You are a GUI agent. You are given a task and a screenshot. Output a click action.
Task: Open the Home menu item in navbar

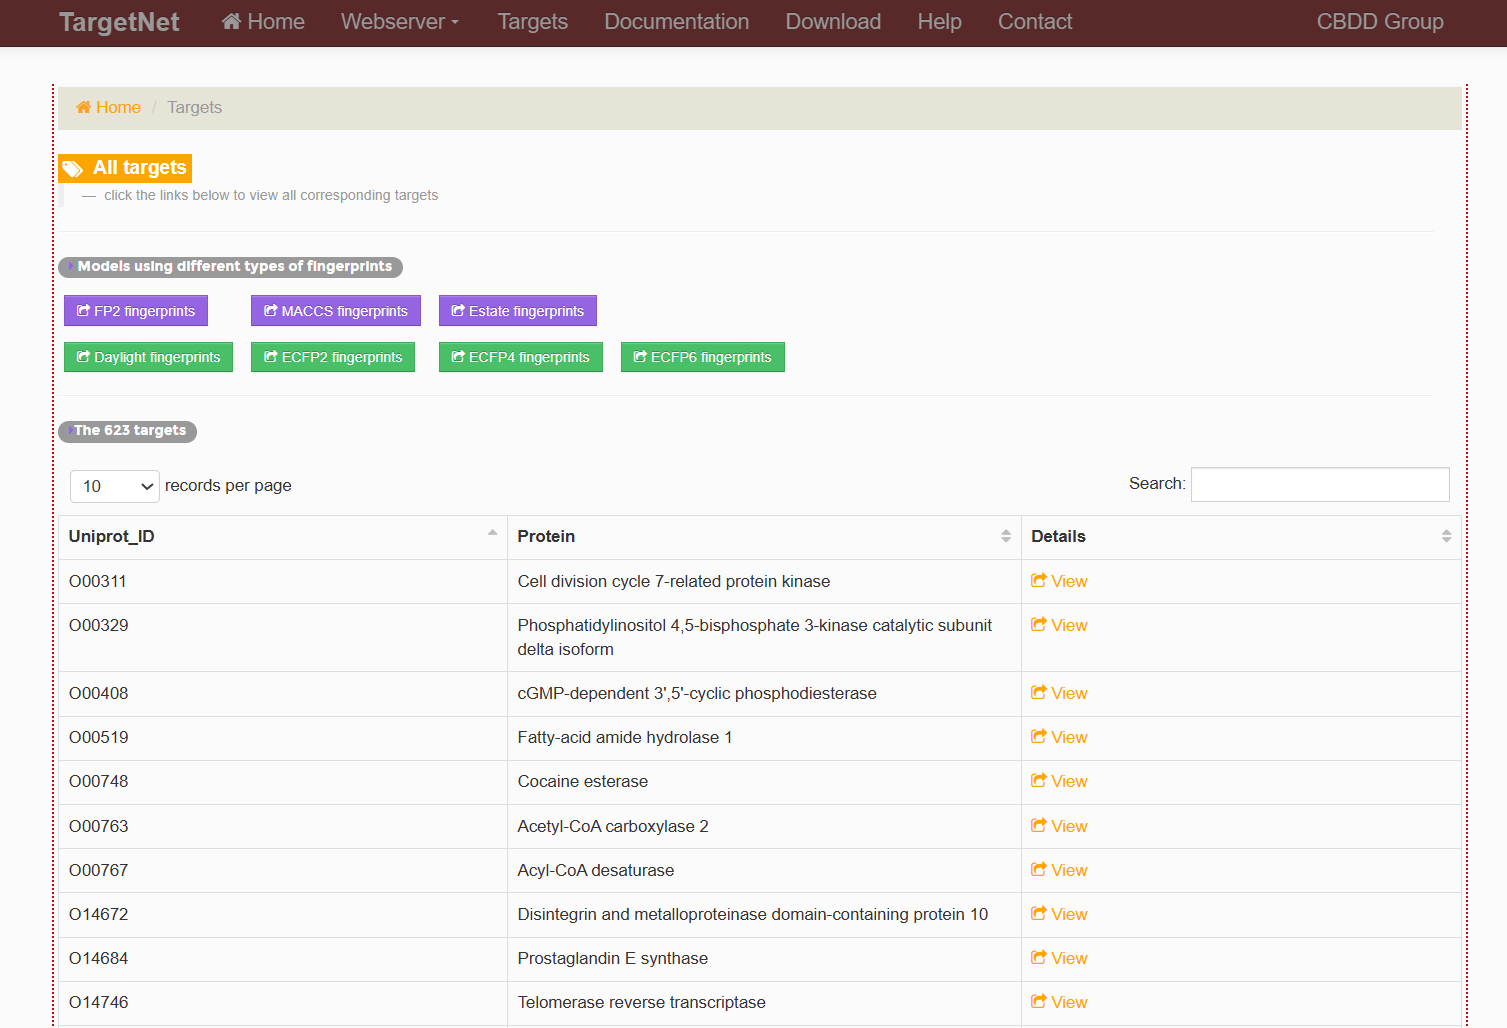[263, 22]
